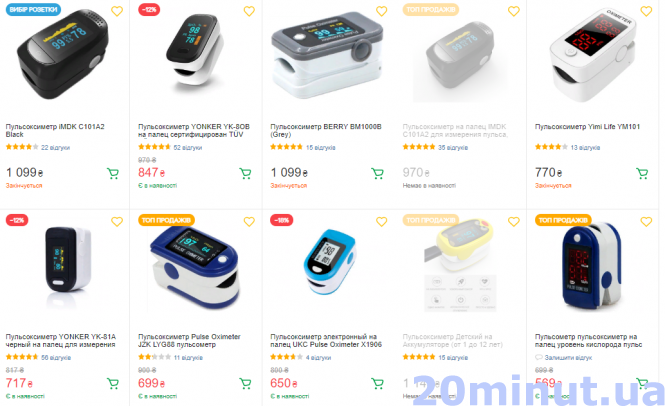Add Yimi Life YM101 to cart
Viewport: 665px width, 406px height.
(x=642, y=173)
